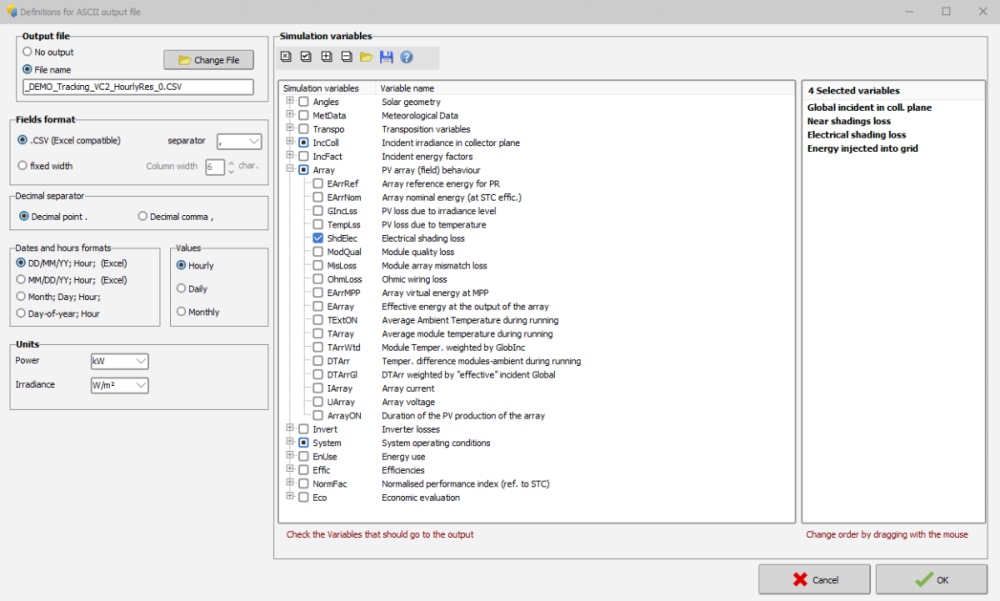Click the output file name field
The image size is (1000, 601).
pyautogui.click(x=137, y=87)
